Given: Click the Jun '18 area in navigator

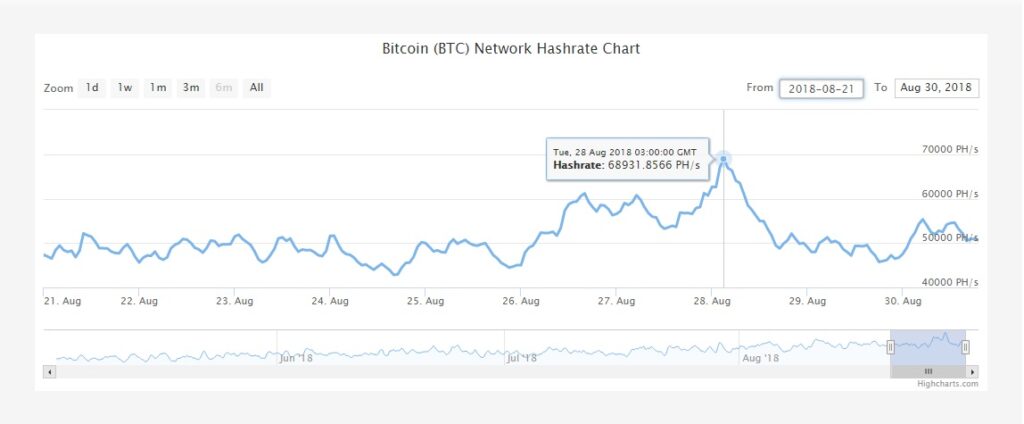Looking at the screenshot, I should point(296,358).
